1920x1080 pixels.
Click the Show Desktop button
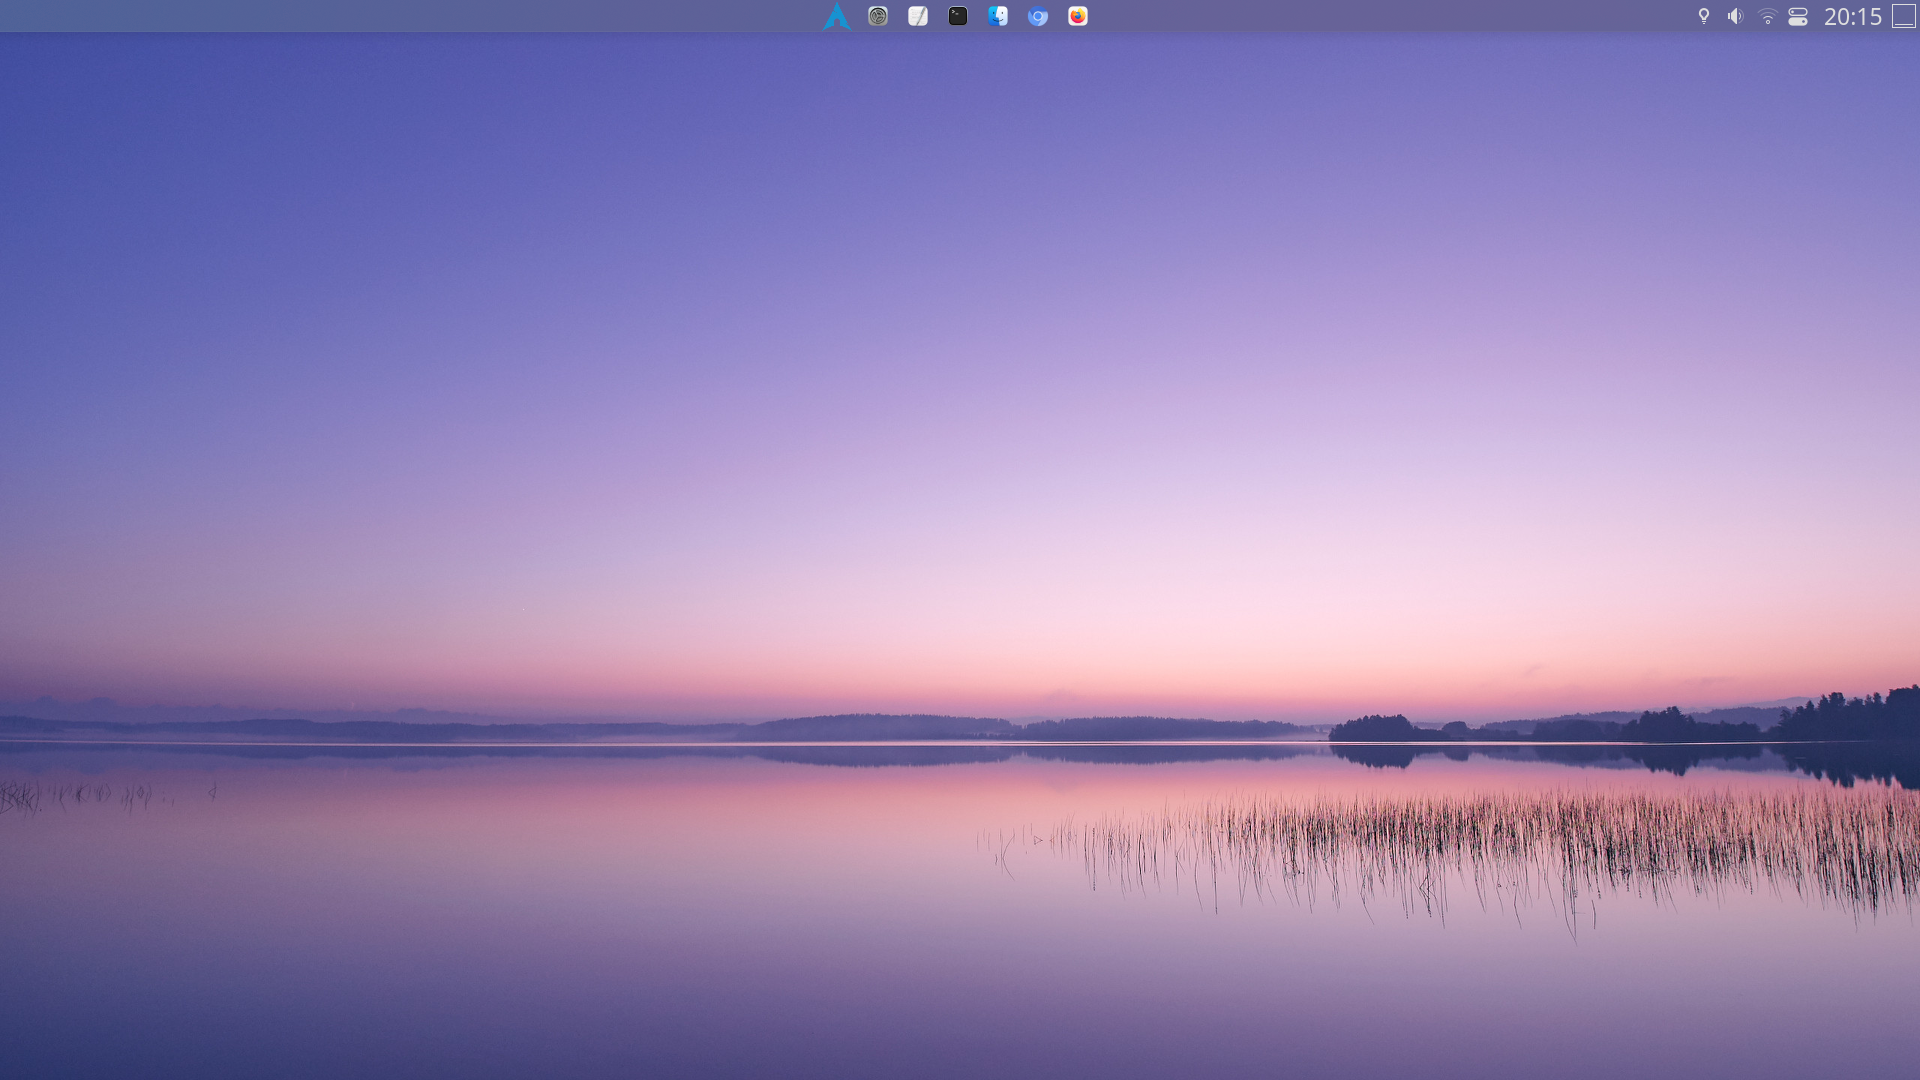click(1904, 16)
